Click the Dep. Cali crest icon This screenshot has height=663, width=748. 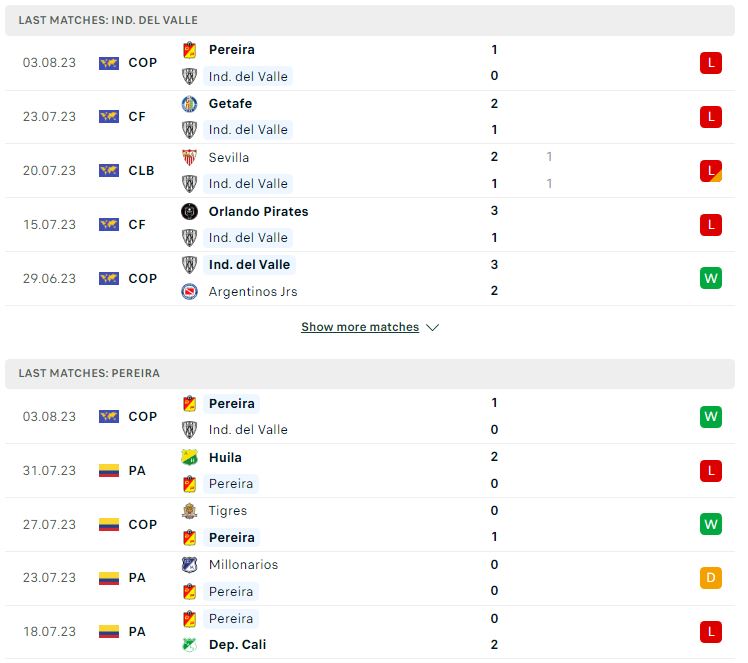(189, 645)
